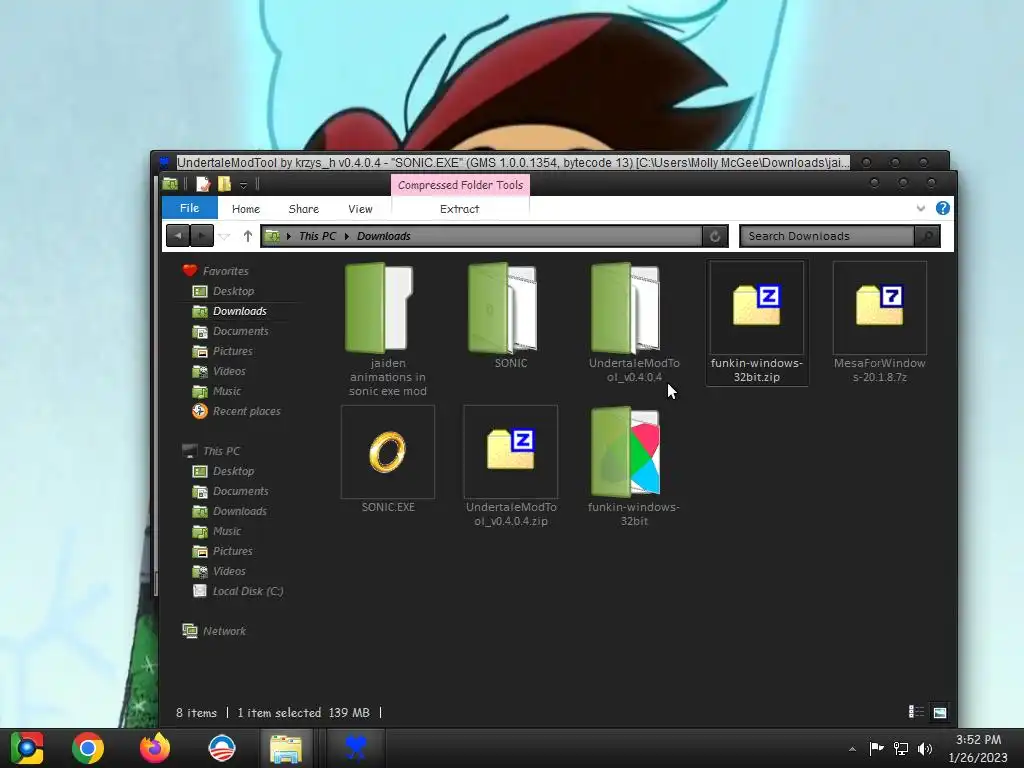
Task: Expand the ribbon with chevron arrow
Action: [921, 208]
